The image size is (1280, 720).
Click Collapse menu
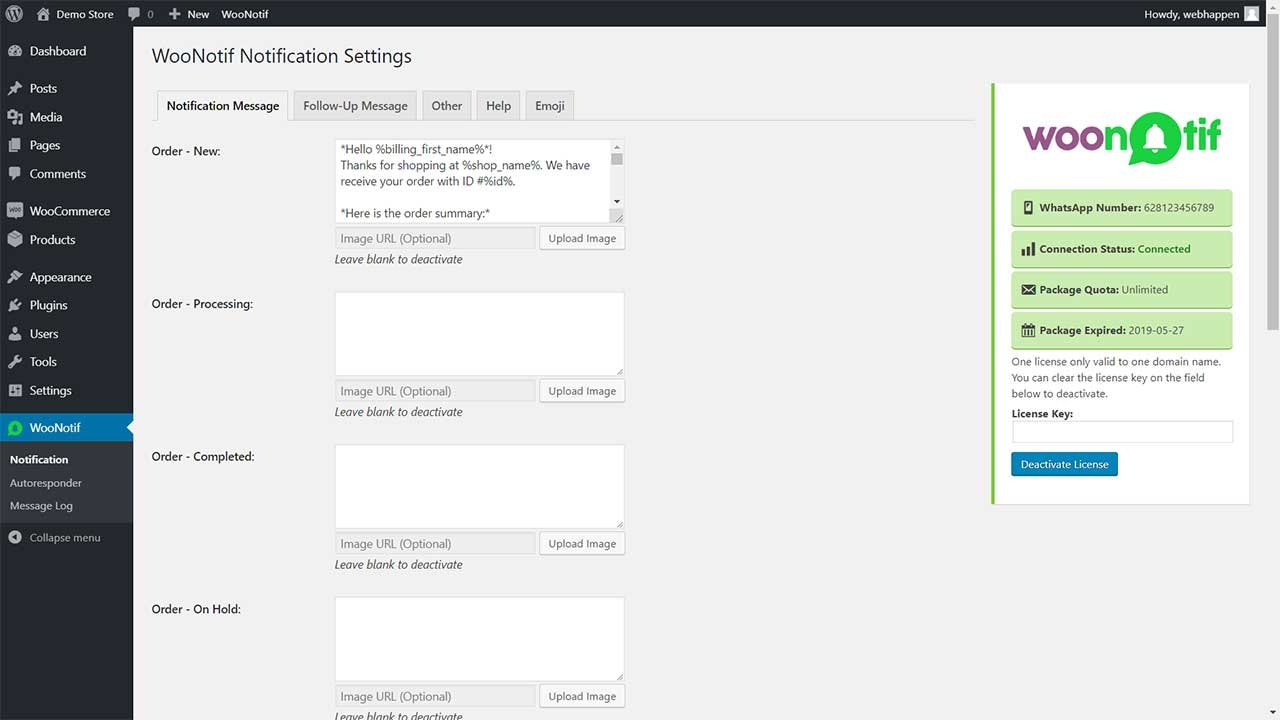[x=54, y=537]
